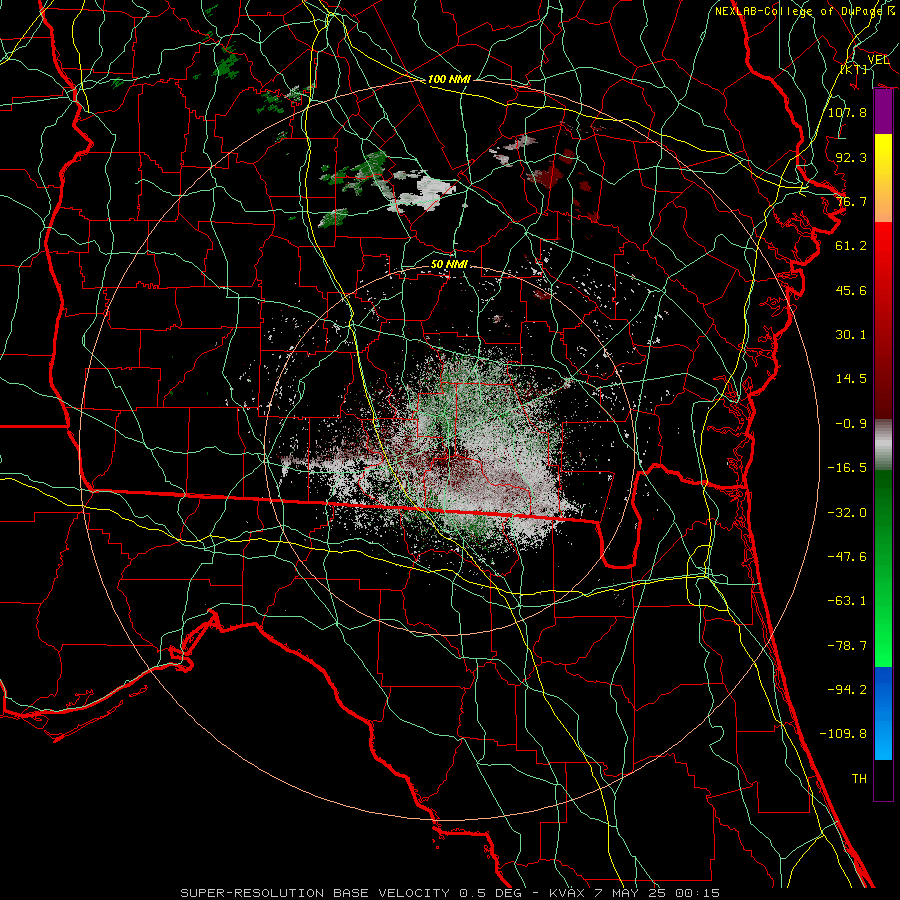The height and width of the screenshot is (900, 900).
Task: Select the -47.6 velocity scale value
Action: coord(847,557)
